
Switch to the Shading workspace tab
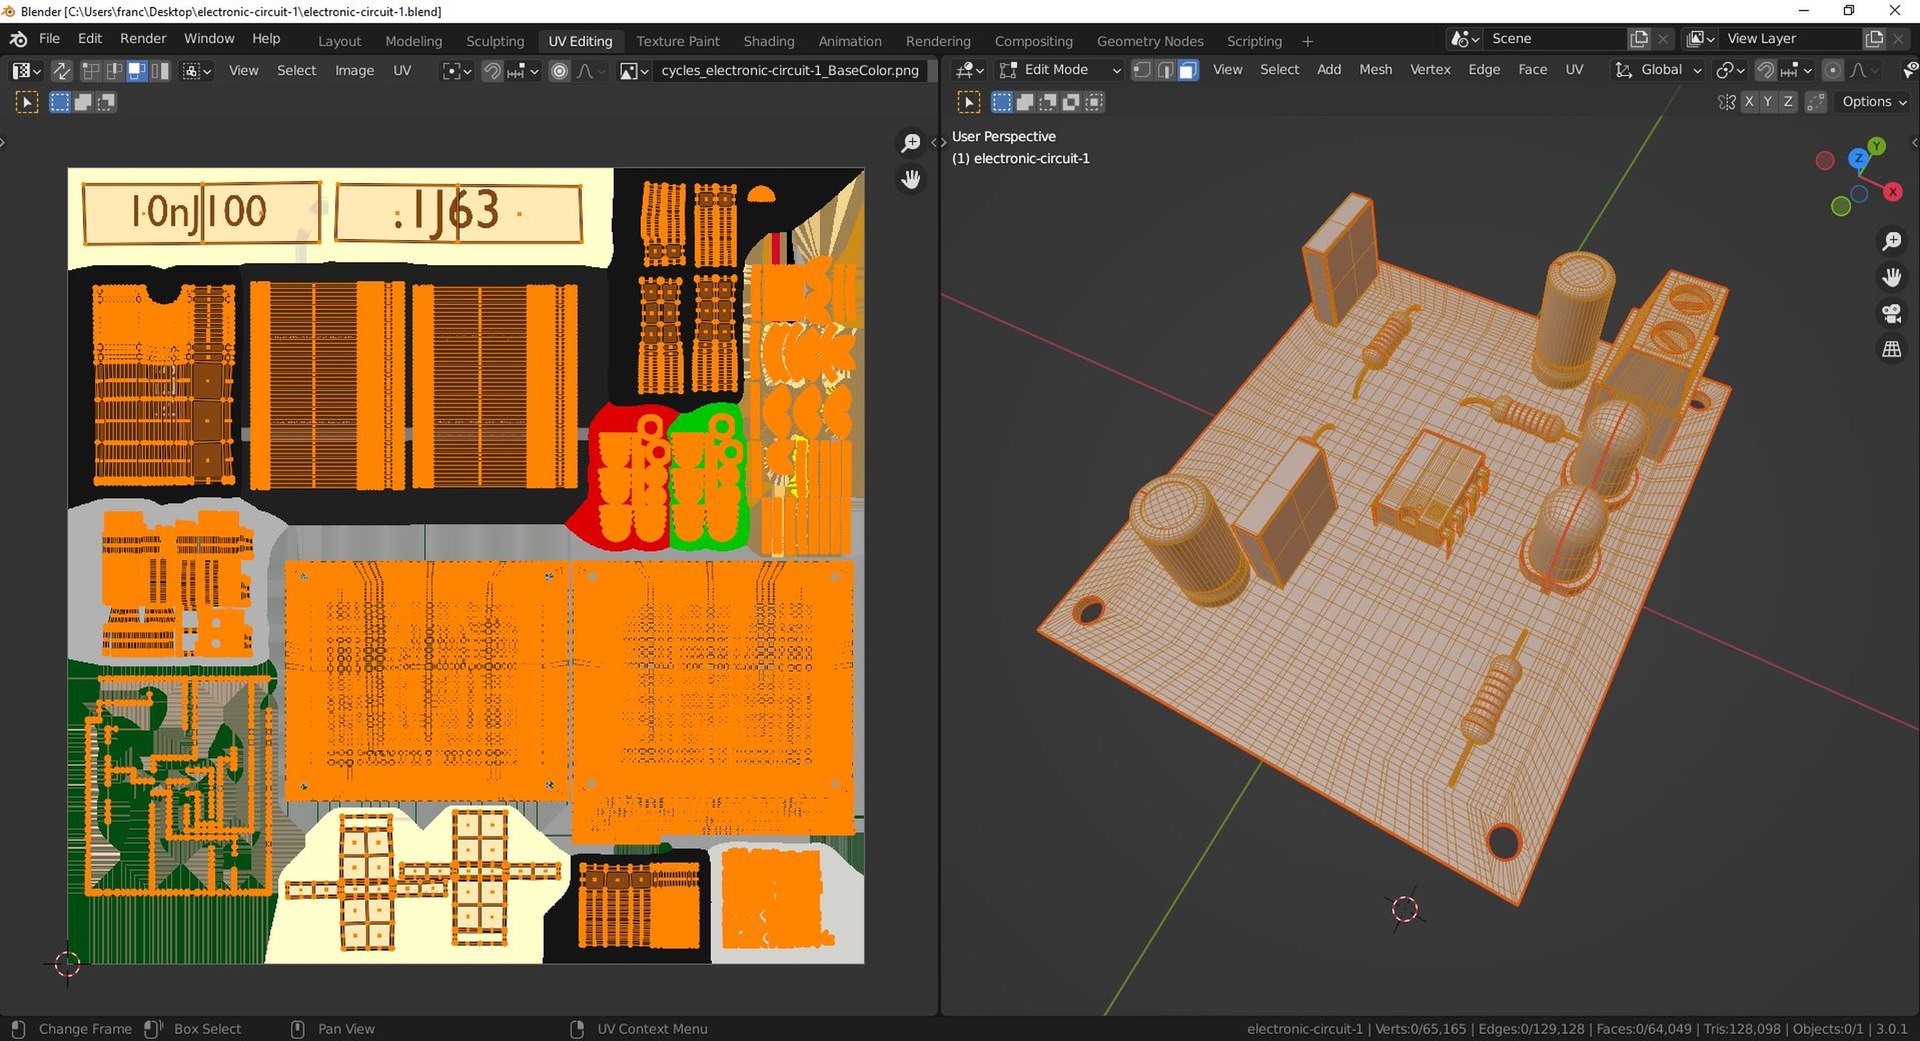(768, 41)
